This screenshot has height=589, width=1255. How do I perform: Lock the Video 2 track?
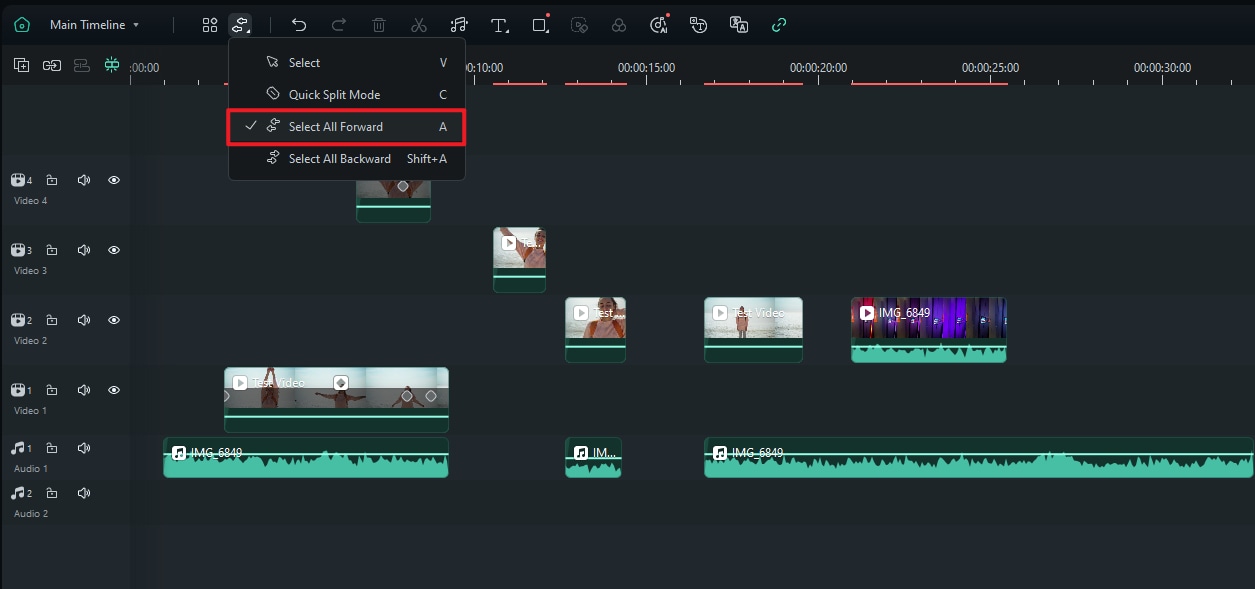(52, 321)
